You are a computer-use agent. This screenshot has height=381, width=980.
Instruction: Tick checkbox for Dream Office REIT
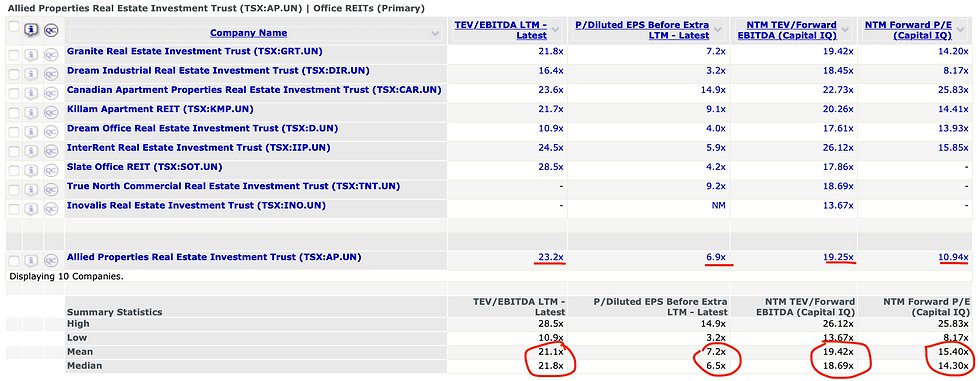tap(14, 132)
